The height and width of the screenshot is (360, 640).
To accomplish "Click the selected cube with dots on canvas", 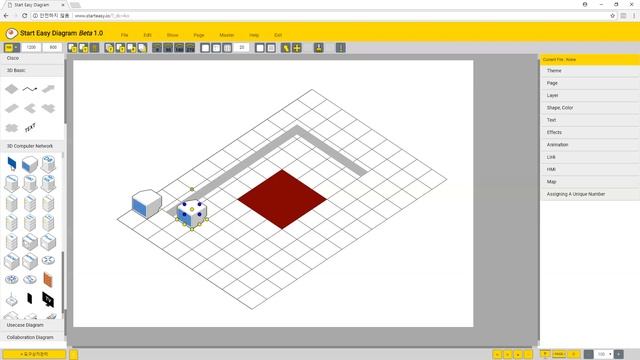I will pos(191,213).
